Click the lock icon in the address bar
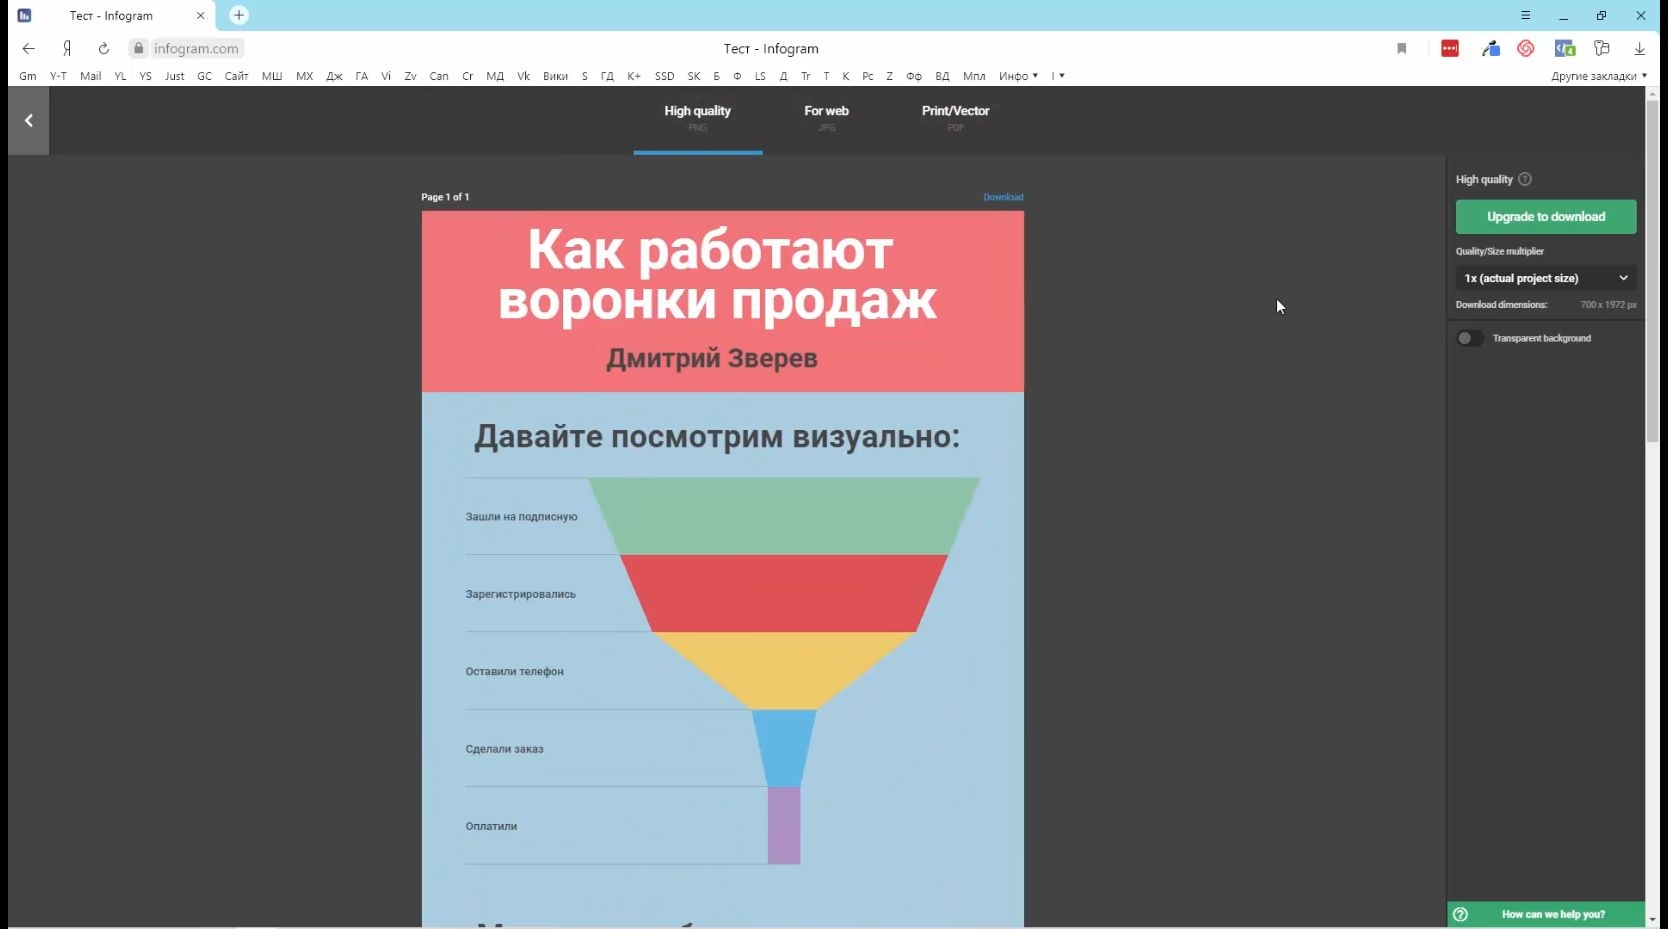Image resolution: width=1668 pixels, height=929 pixels. point(139,48)
